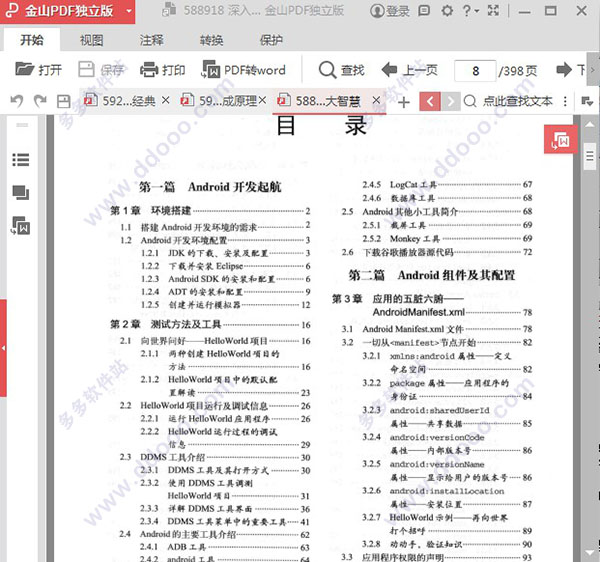Click TOC entry 2.4.5 LogCat工具
This screenshot has width=600, height=562.
point(447,184)
